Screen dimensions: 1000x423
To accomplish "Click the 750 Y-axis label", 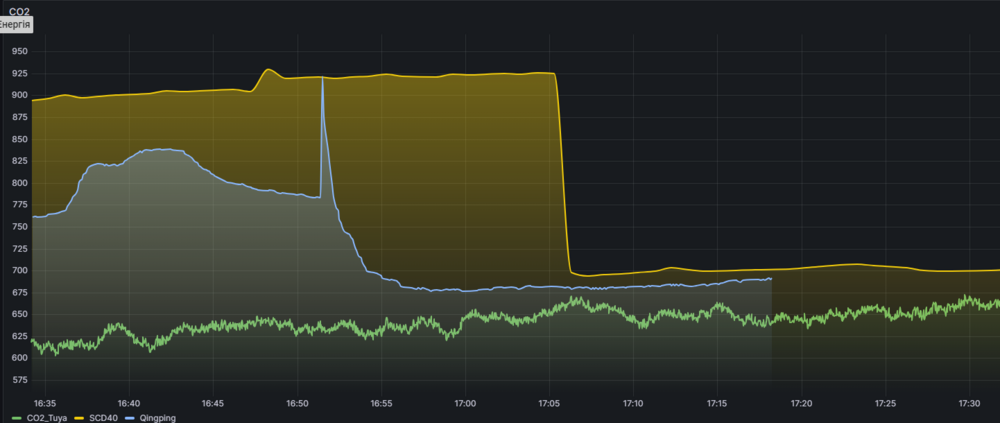I will click(x=20, y=227).
